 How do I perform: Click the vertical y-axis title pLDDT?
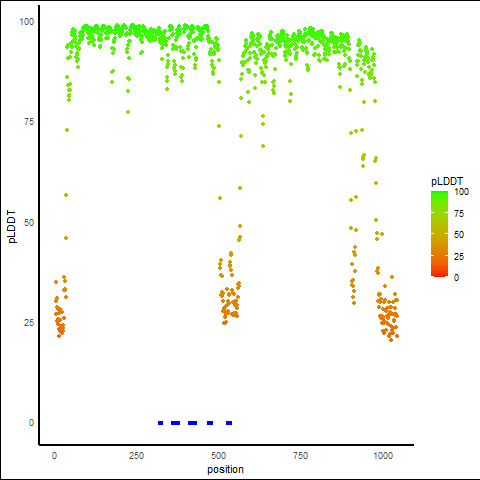click(12, 227)
